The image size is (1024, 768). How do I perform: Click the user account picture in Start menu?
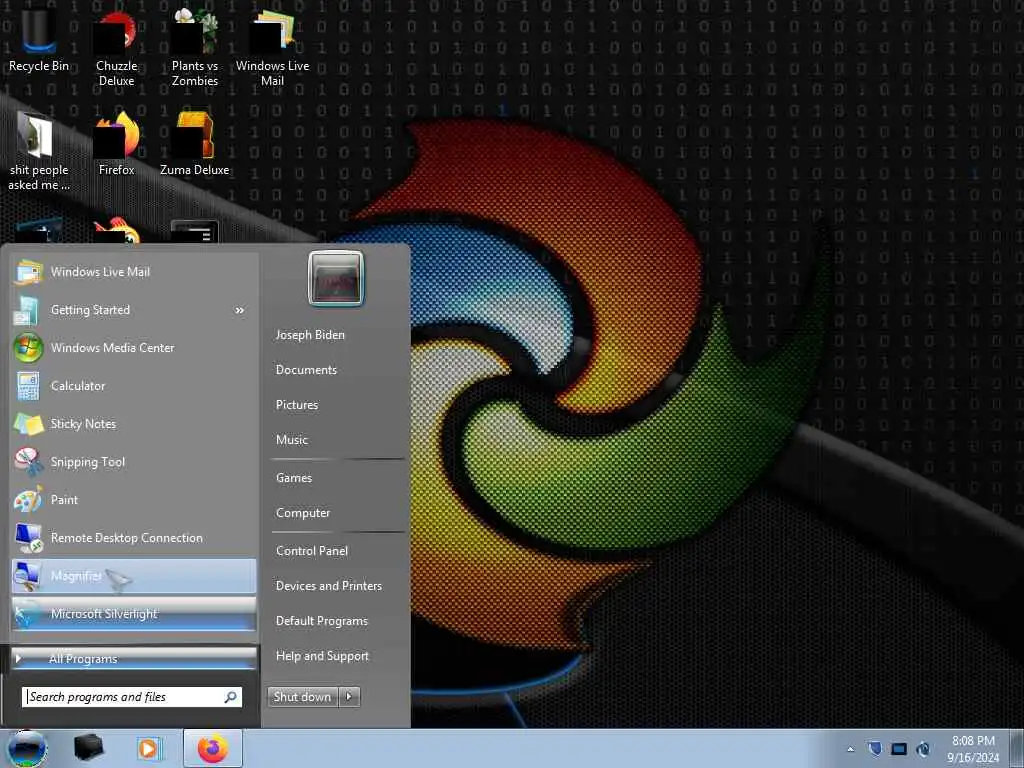(x=336, y=278)
